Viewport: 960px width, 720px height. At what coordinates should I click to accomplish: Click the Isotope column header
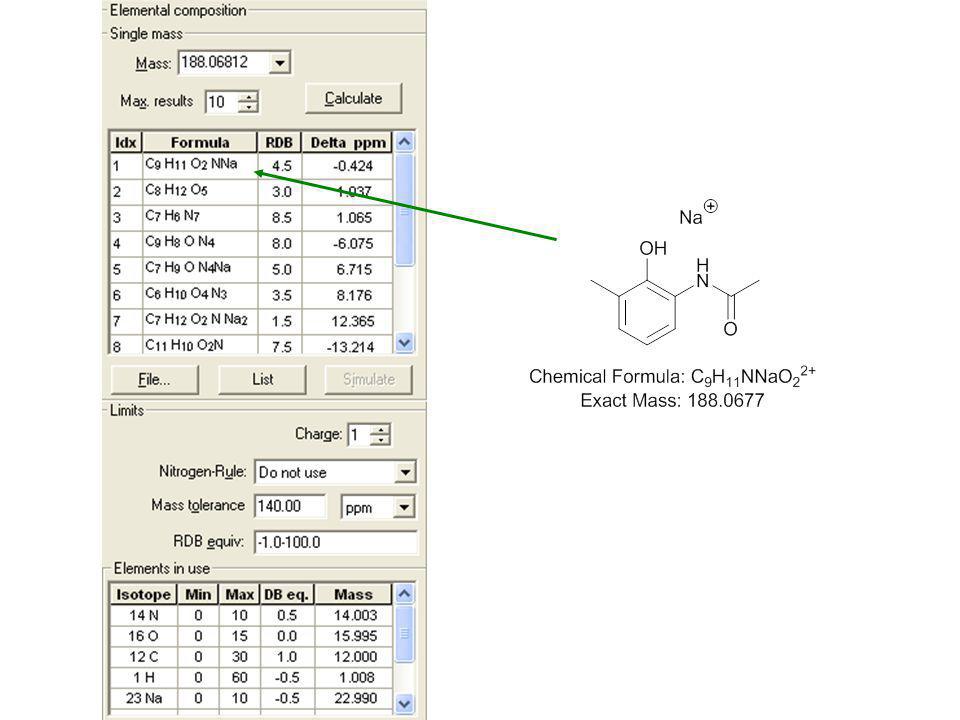point(144,594)
